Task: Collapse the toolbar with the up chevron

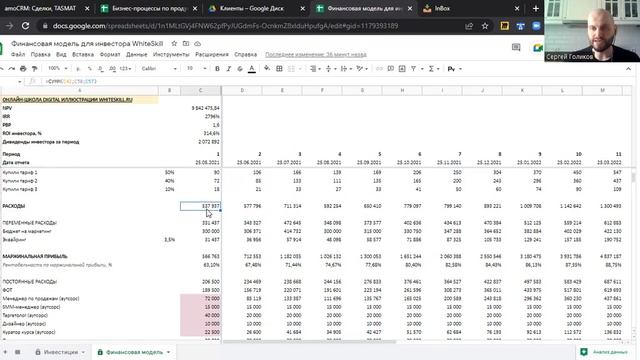Action: click(x=628, y=69)
